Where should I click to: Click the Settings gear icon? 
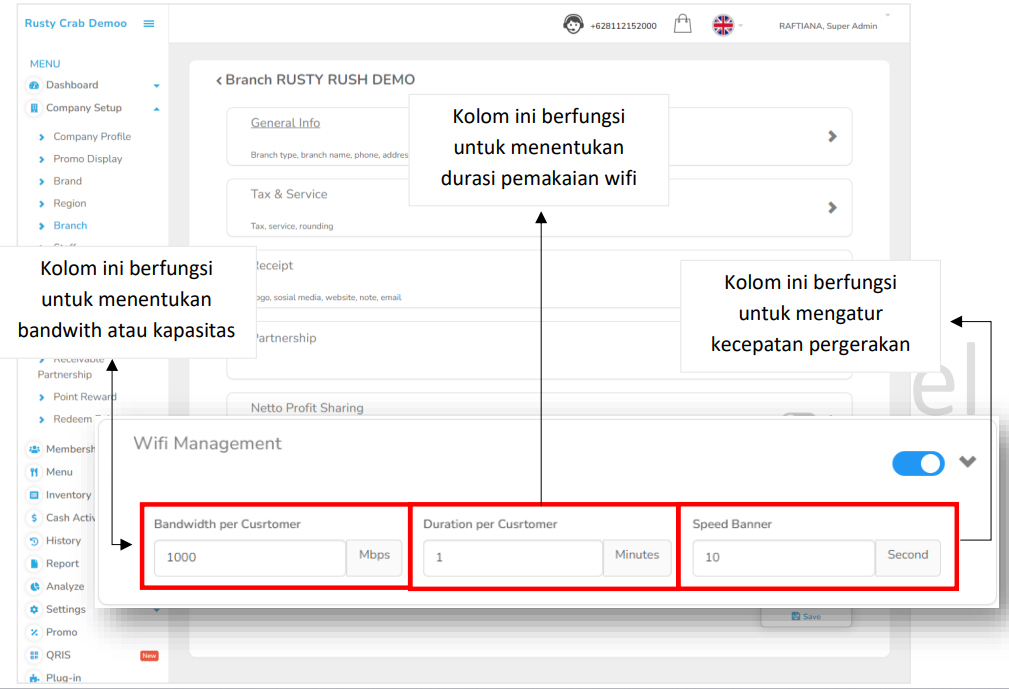35,610
